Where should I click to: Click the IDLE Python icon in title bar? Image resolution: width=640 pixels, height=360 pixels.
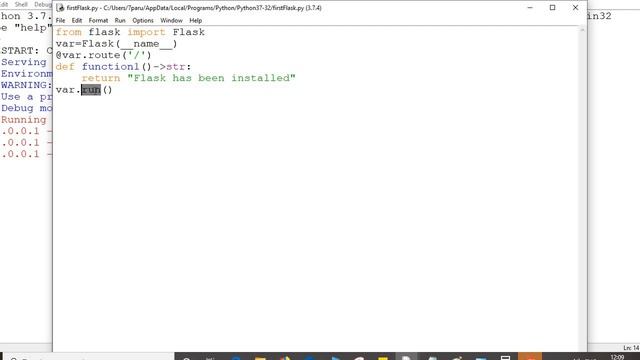[60, 8]
